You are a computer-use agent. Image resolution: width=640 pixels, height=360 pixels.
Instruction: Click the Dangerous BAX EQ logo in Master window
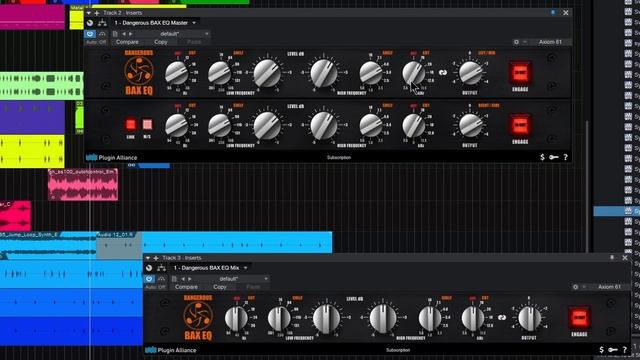point(139,73)
